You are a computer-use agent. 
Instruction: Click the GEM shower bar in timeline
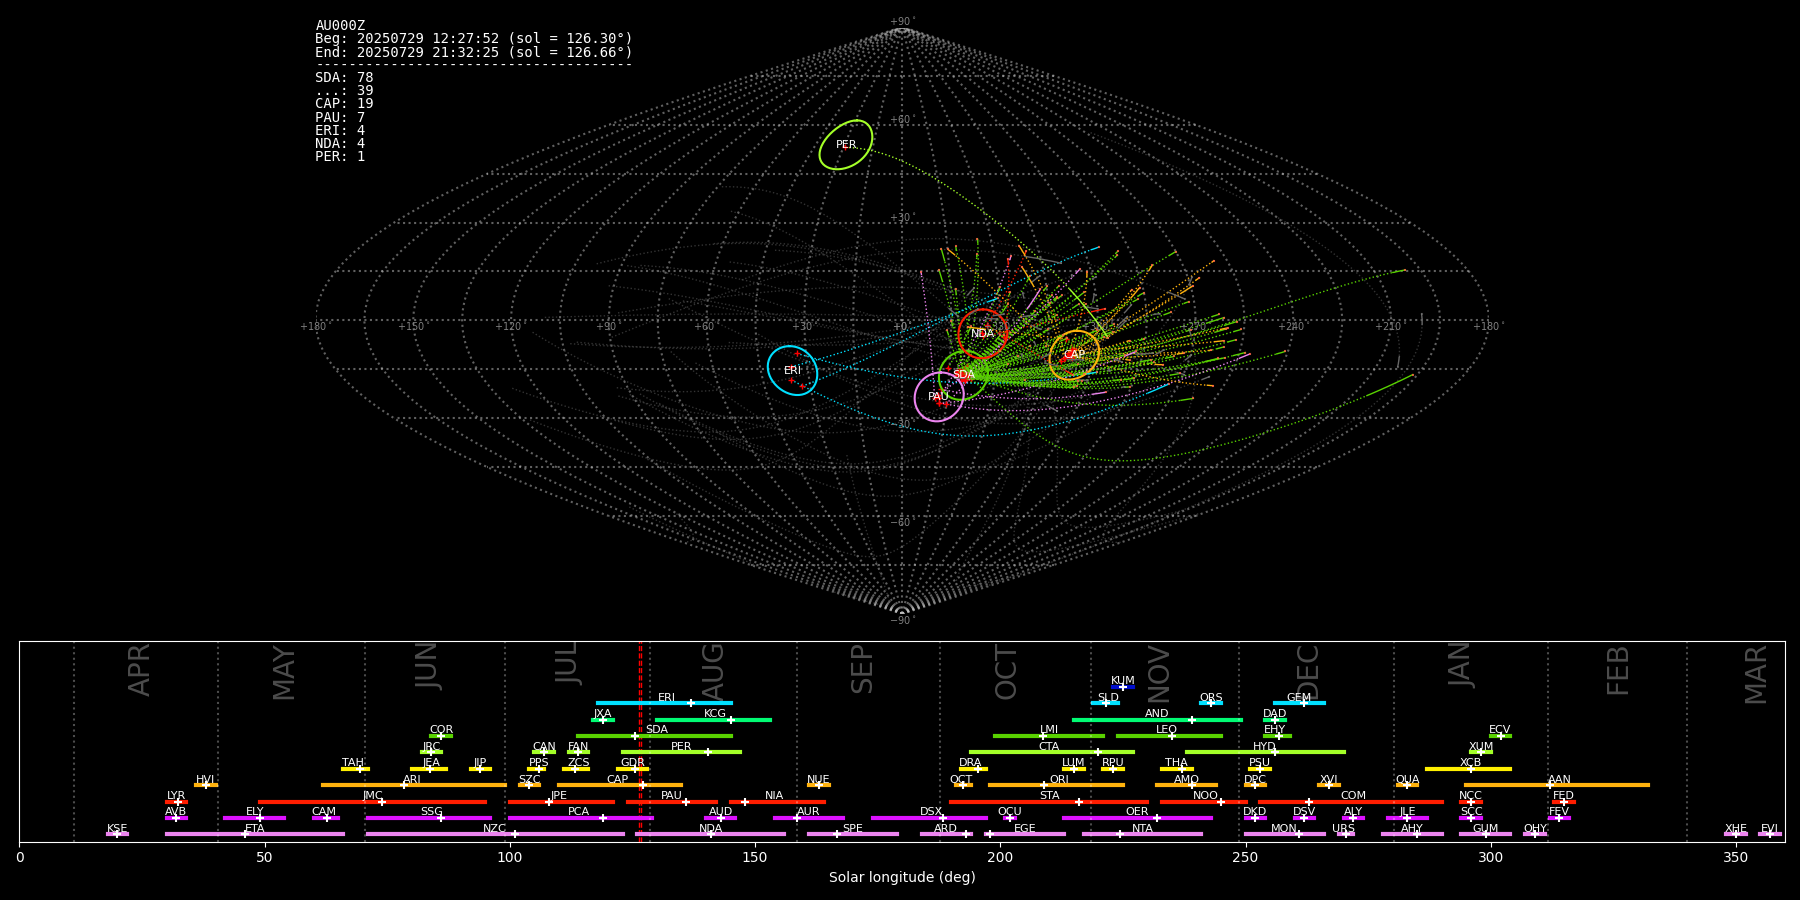1299,703
